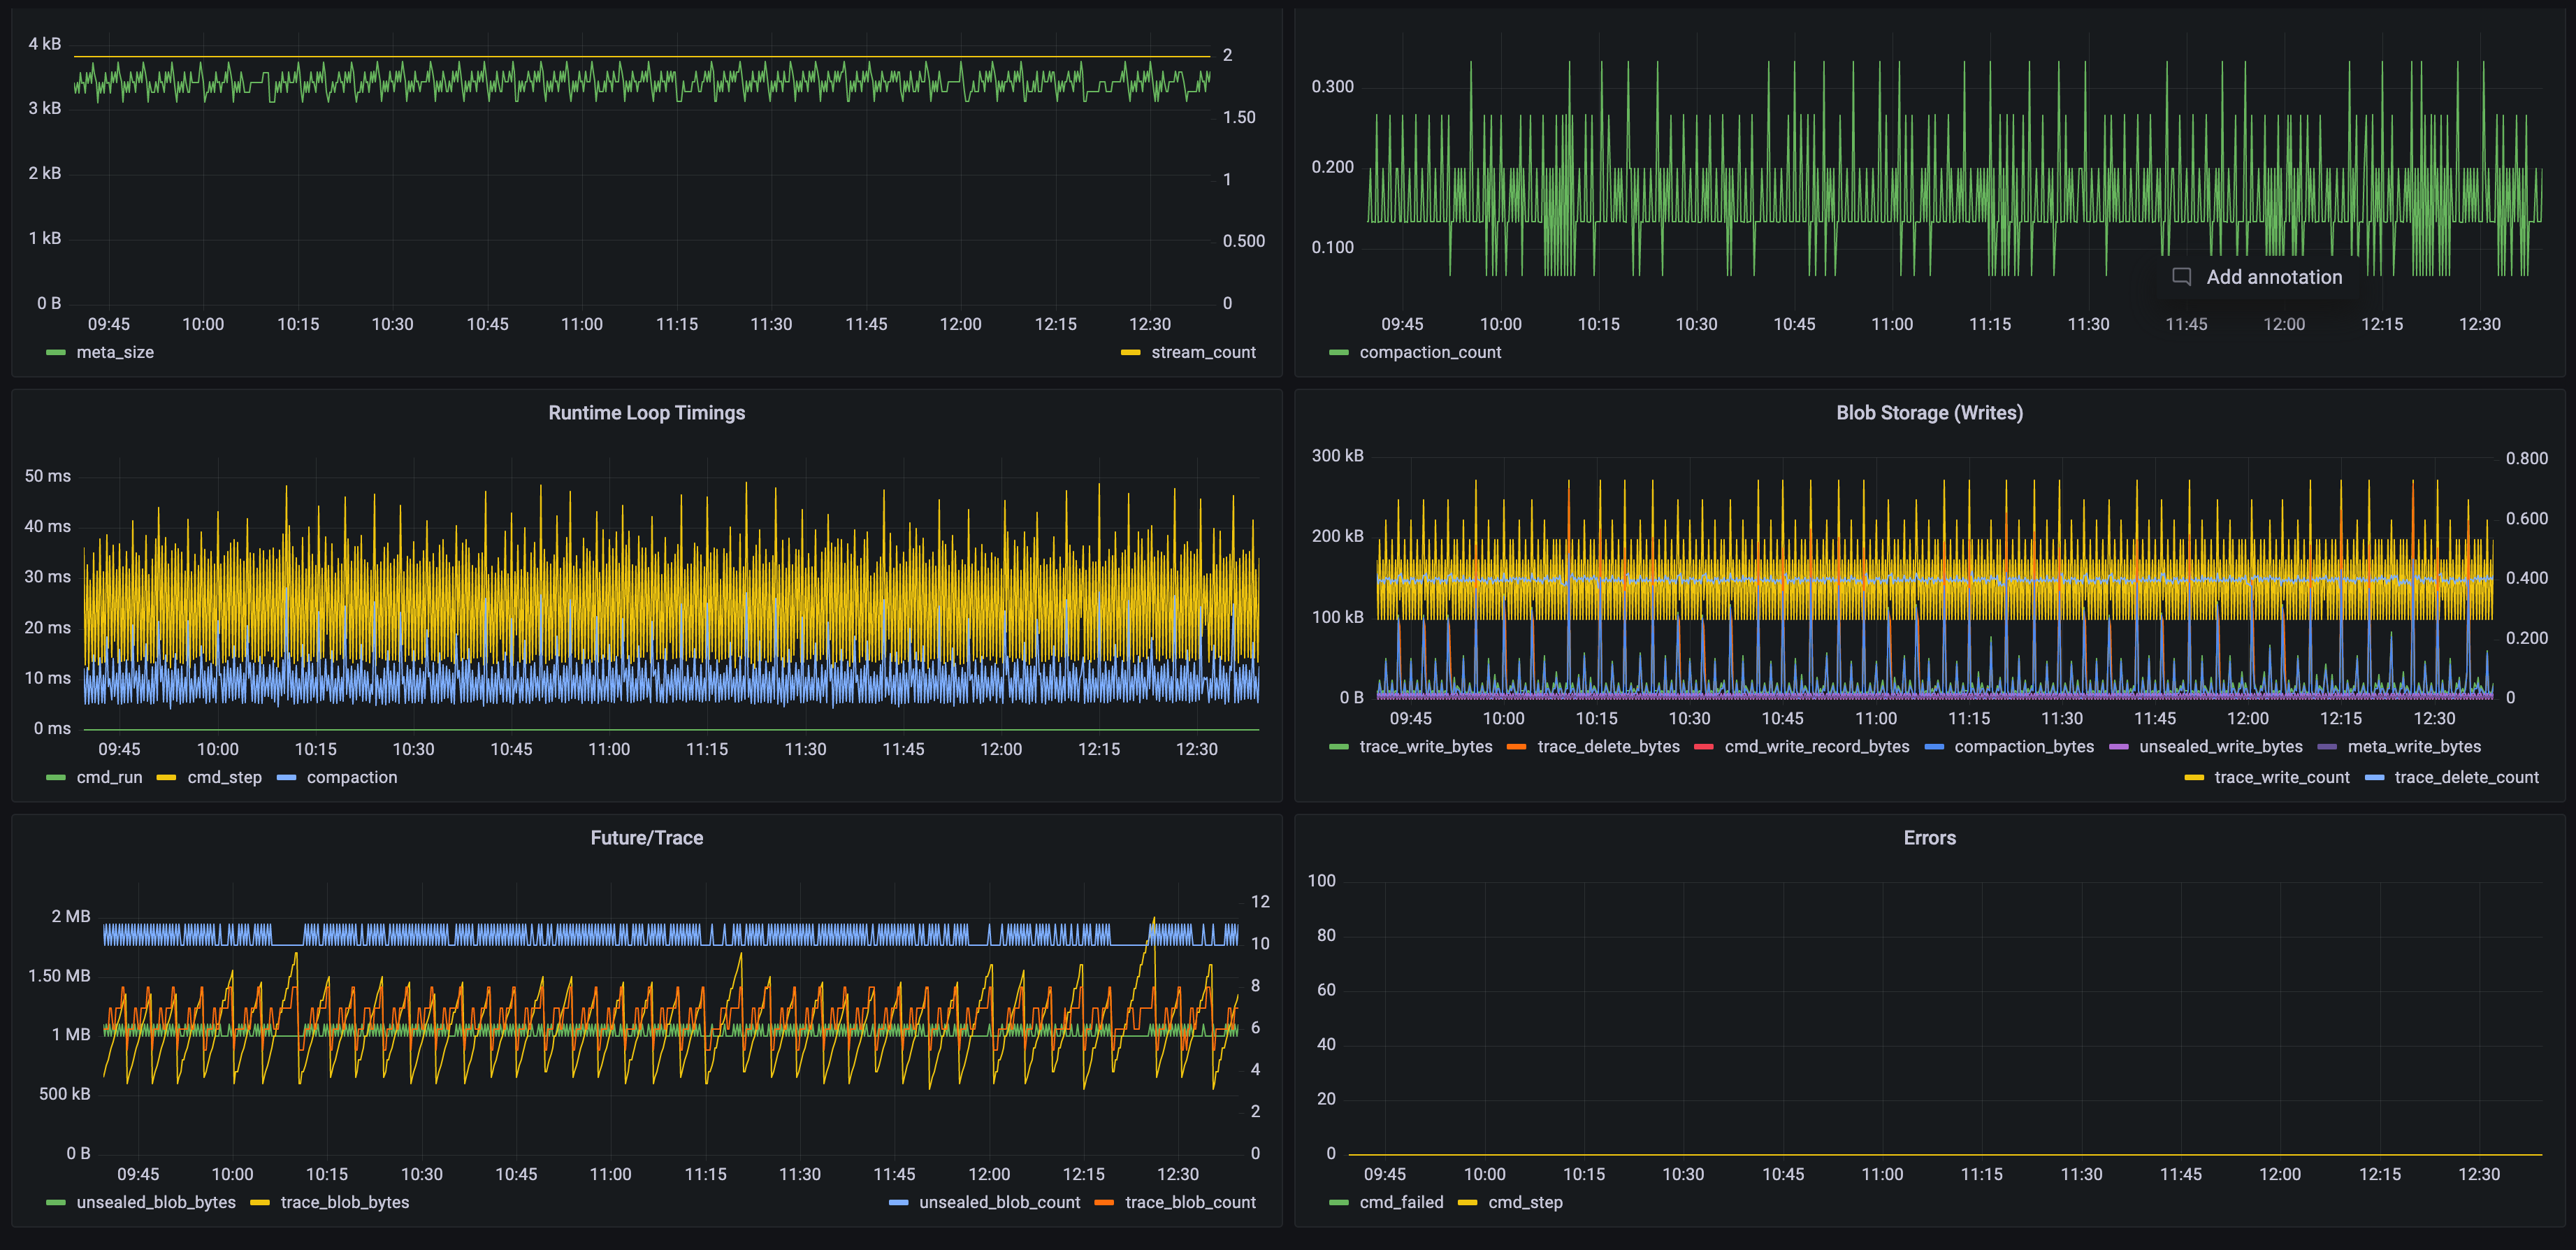Hide the cmd_step series in Runtime Loop Timings
This screenshot has height=1250, width=2576.
(225, 777)
